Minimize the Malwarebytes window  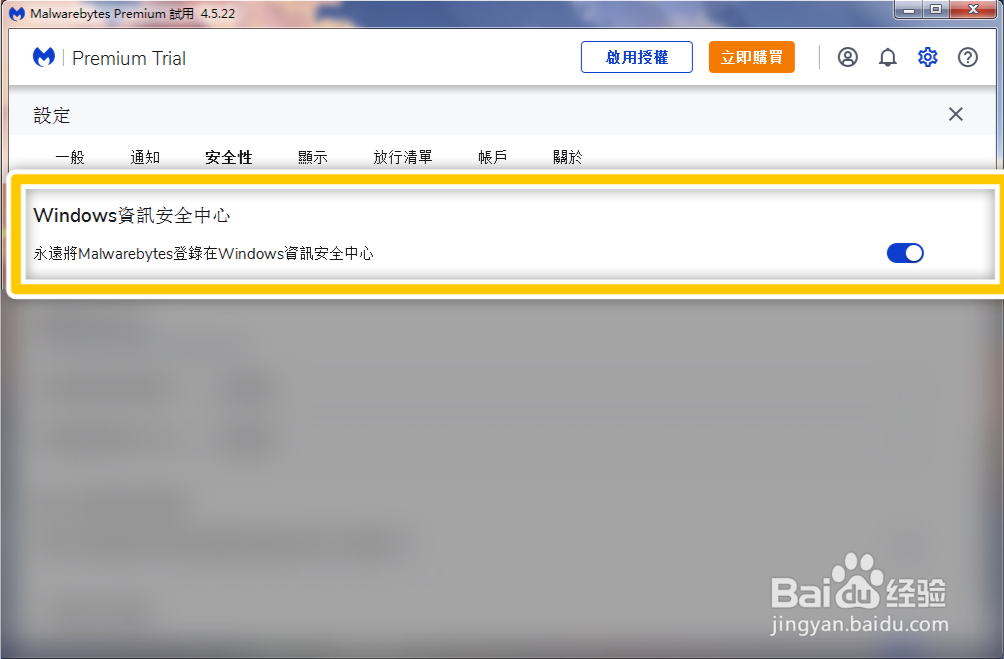(908, 10)
